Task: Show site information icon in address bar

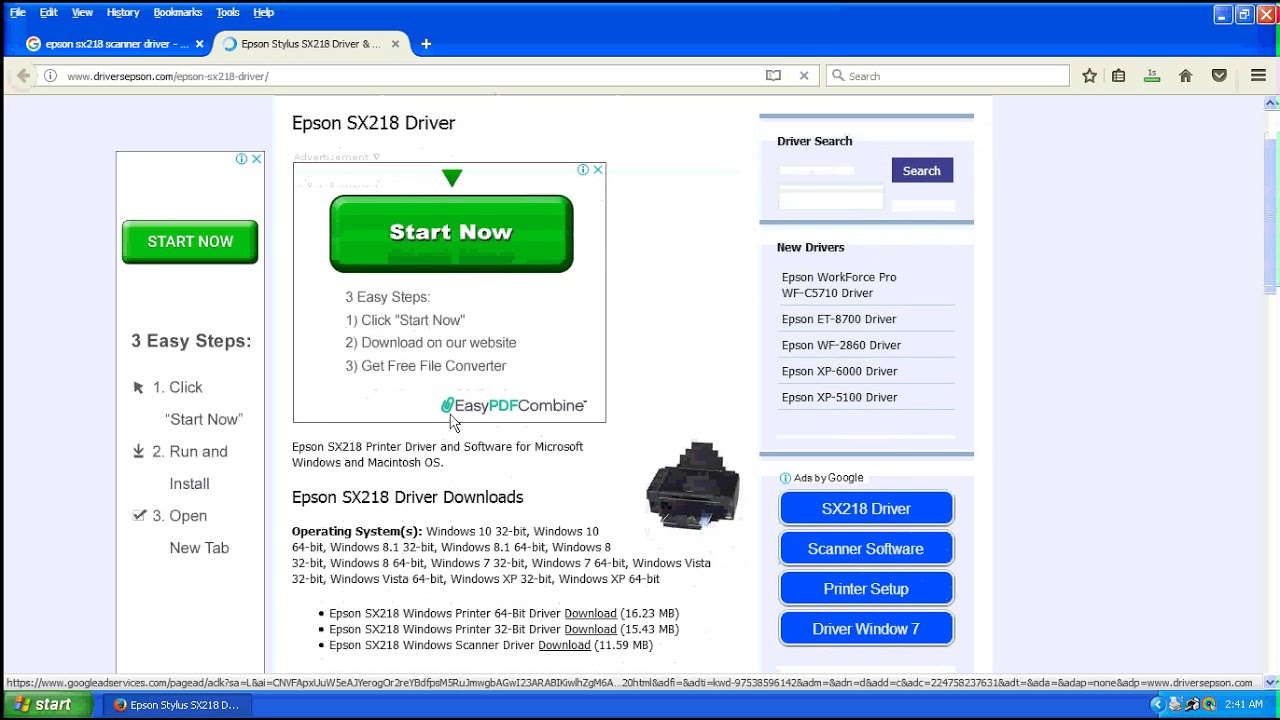Action: point(50,76)
